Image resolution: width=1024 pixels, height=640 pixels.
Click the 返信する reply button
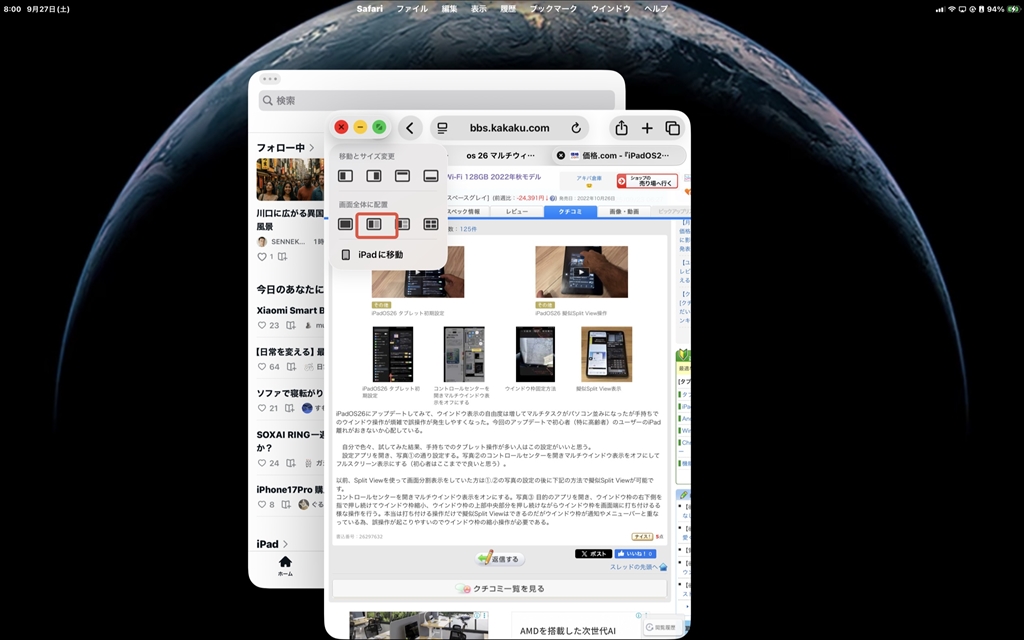pyautogui.click(x=501, y=559)
